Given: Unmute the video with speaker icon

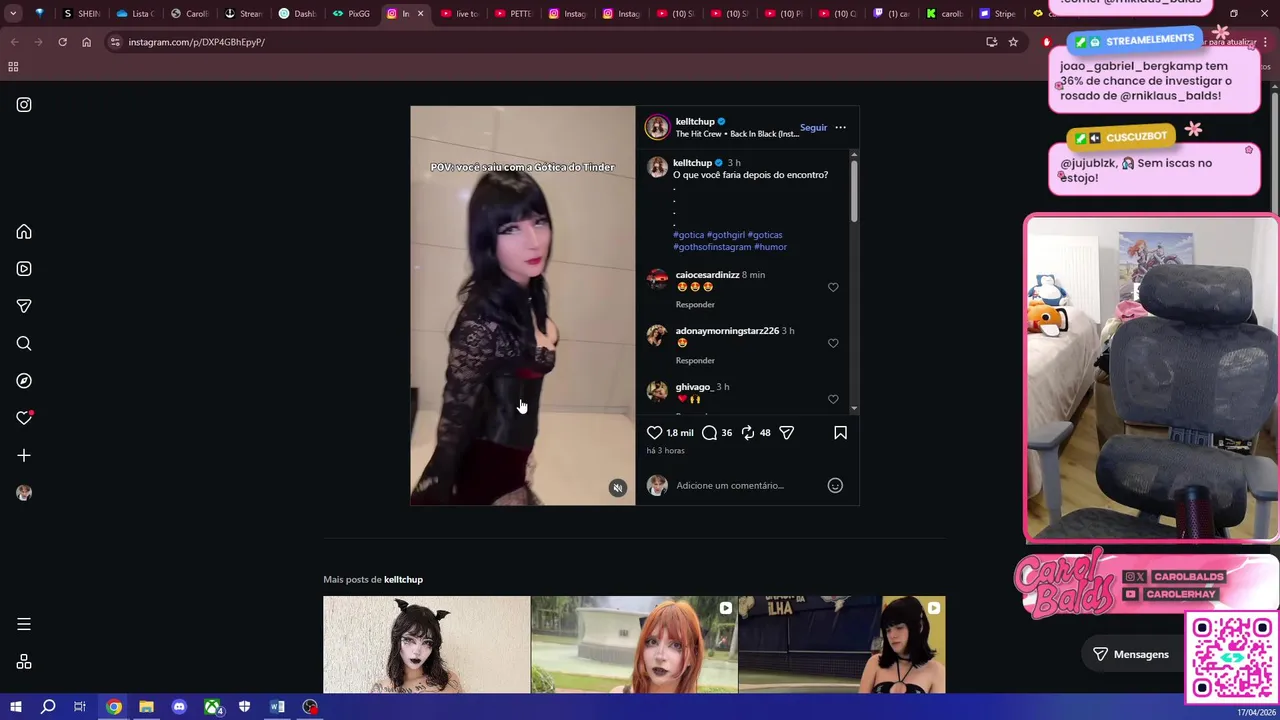Looking at the screenshot, I should tap(617, 488).
